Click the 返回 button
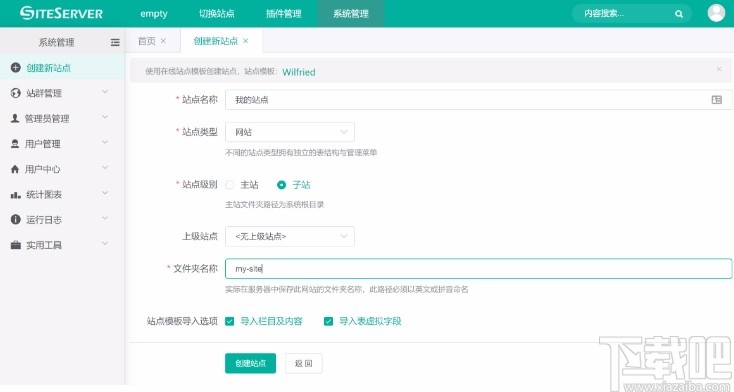Image resolution: width=734 pixels, height=392 pixels. pos(303,363)
